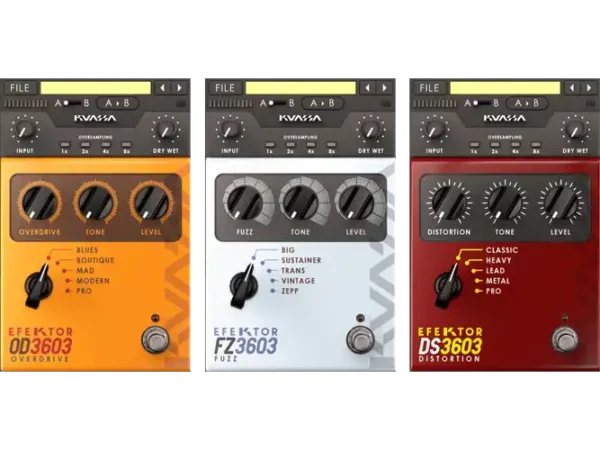Select VINTAGE mode on FZ3603

pos(298,281)
